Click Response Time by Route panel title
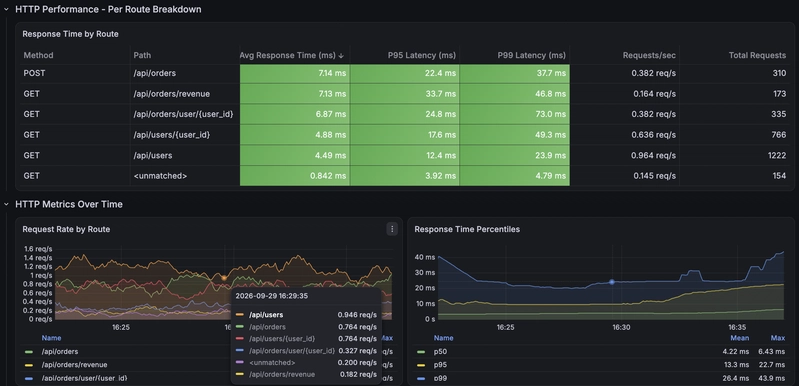 click(70, 34)
